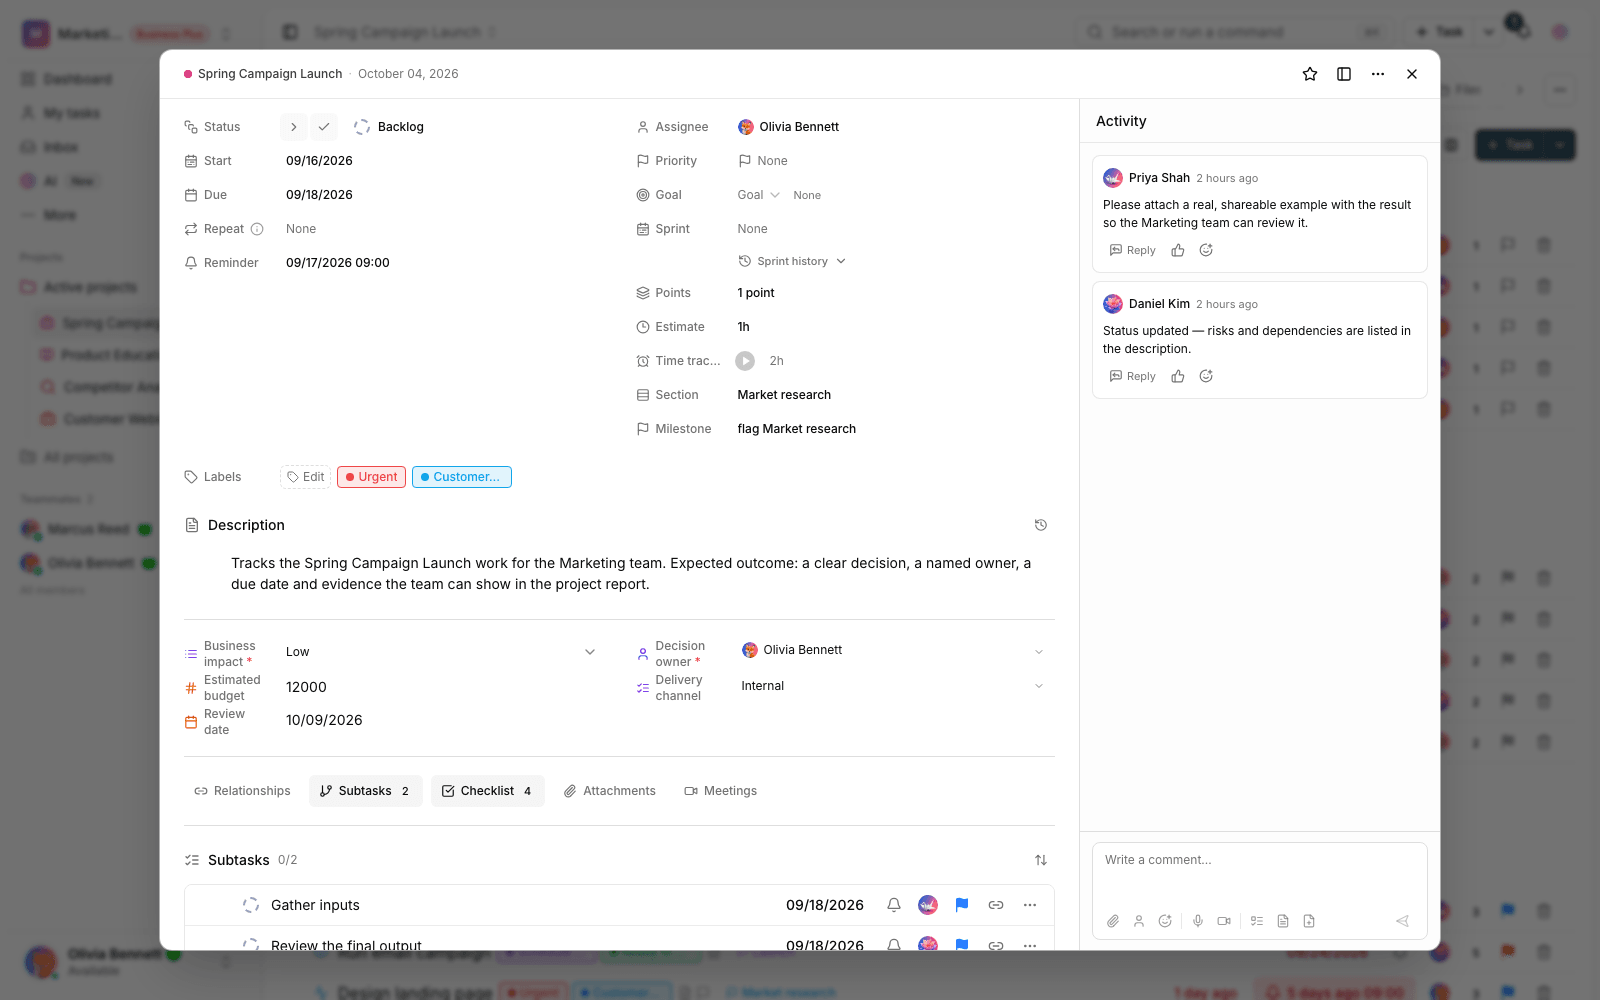The height and width of the screenshot is (1000, 1600).
Task: Star this task as favorite
Action: click(x=1310, y=74)
